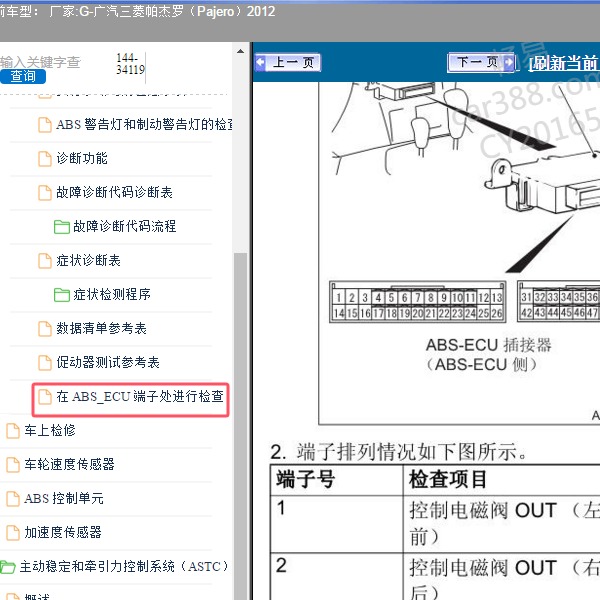This screenshot has height=600, width=600.
Task: Click document icon beside 故障诊断代码诊断表
Action: [x=45, y=193]
